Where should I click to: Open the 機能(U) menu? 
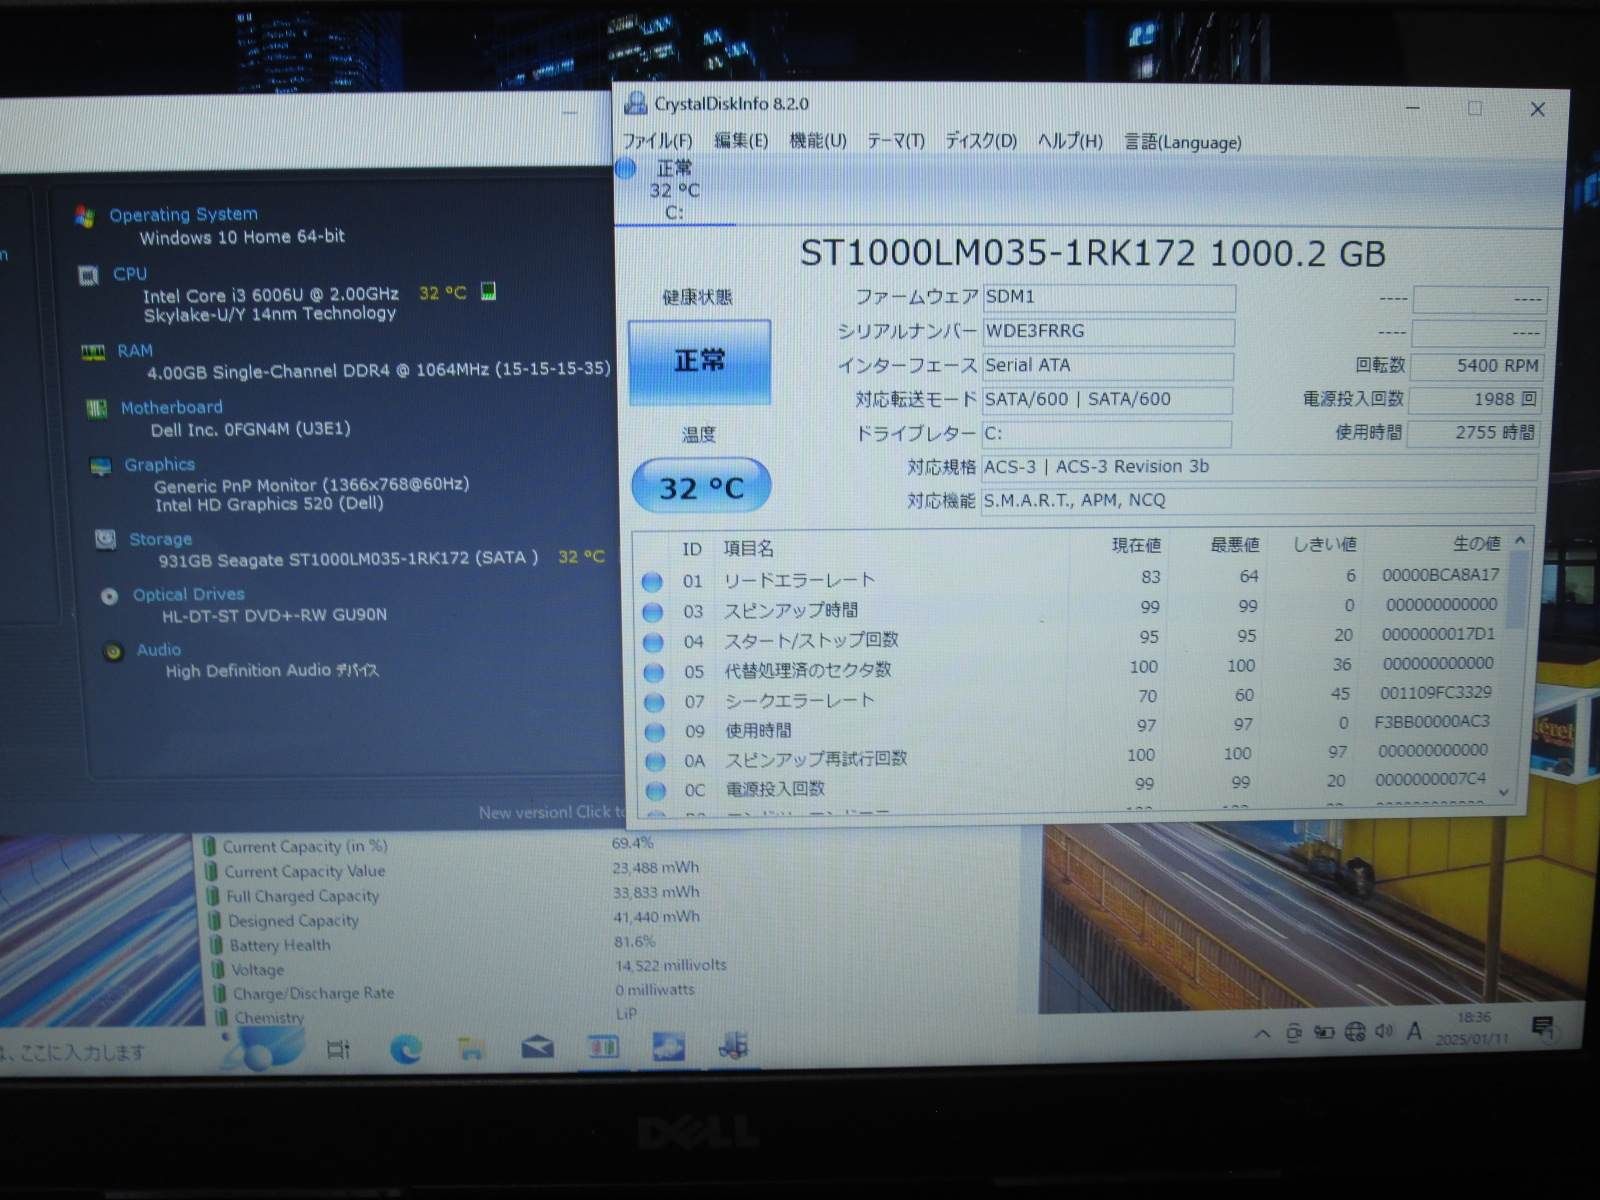tap(818, 141)
